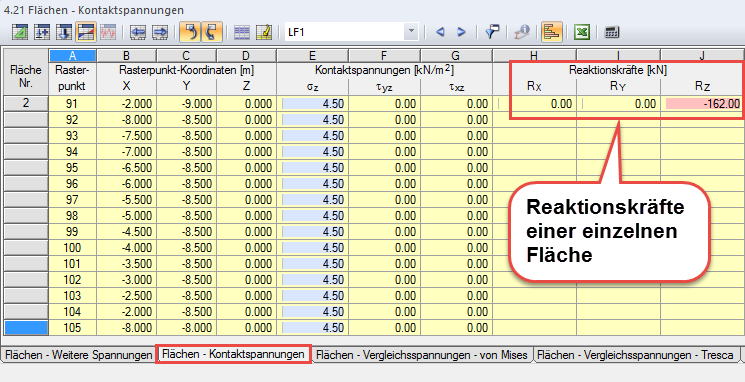Click X coordinate -7.500 in row 93
745x382 pixels.
point(127,136)
